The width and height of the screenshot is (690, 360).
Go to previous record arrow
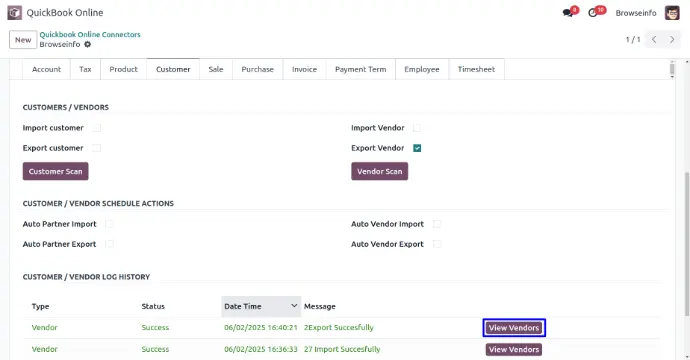pyautogui.click(x=654, y=40)
